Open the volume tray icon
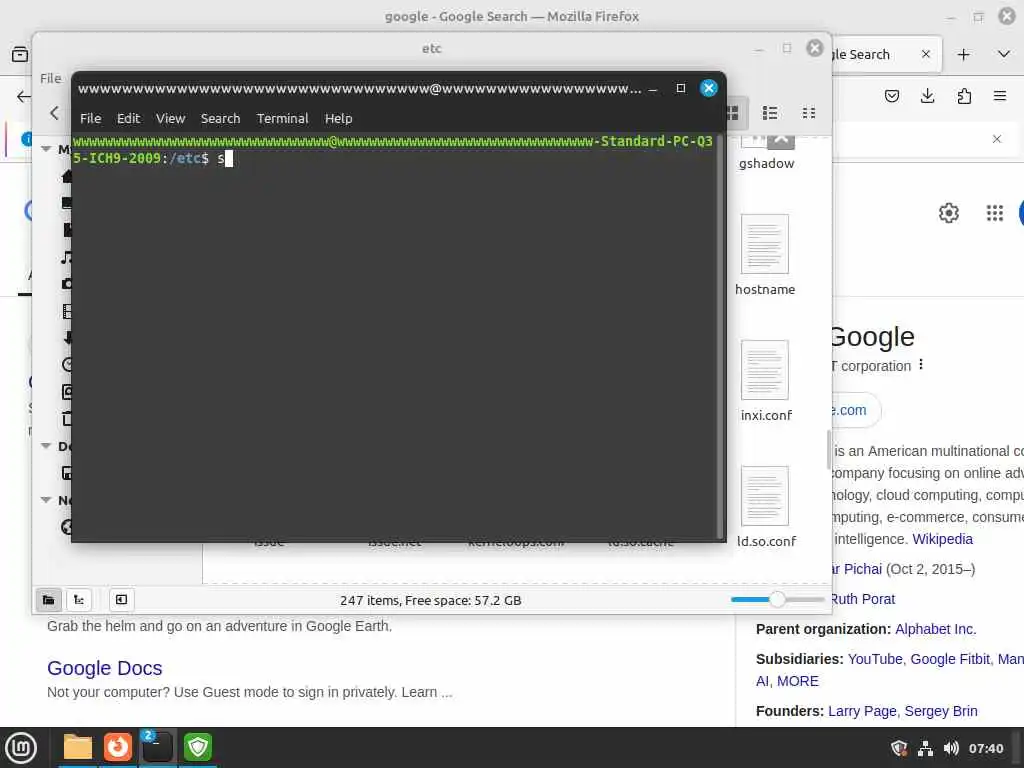Screen dimensions: 1024x768 pos(951,748)
